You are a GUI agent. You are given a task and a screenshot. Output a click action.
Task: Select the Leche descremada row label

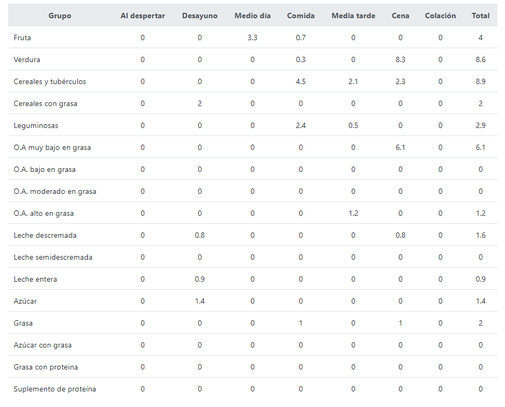click(x=45, y=235)
